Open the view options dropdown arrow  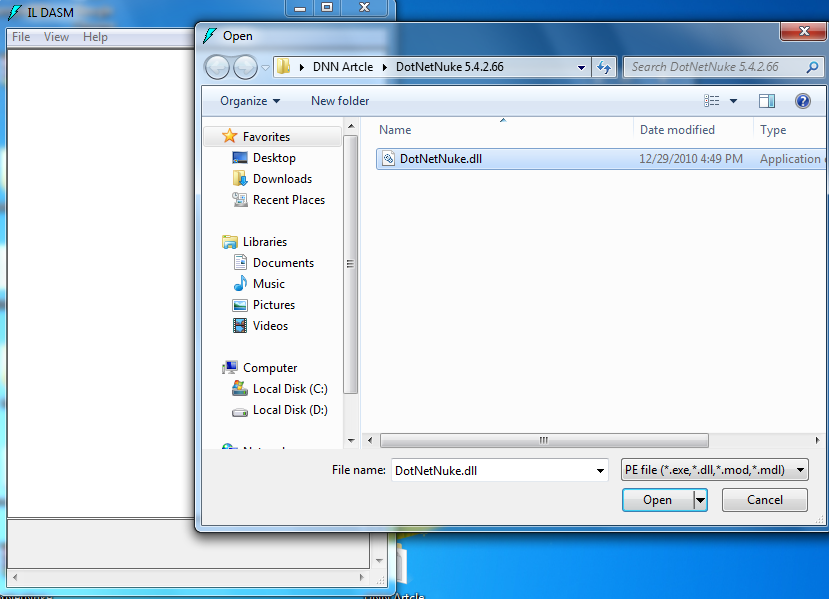point(733,101)
